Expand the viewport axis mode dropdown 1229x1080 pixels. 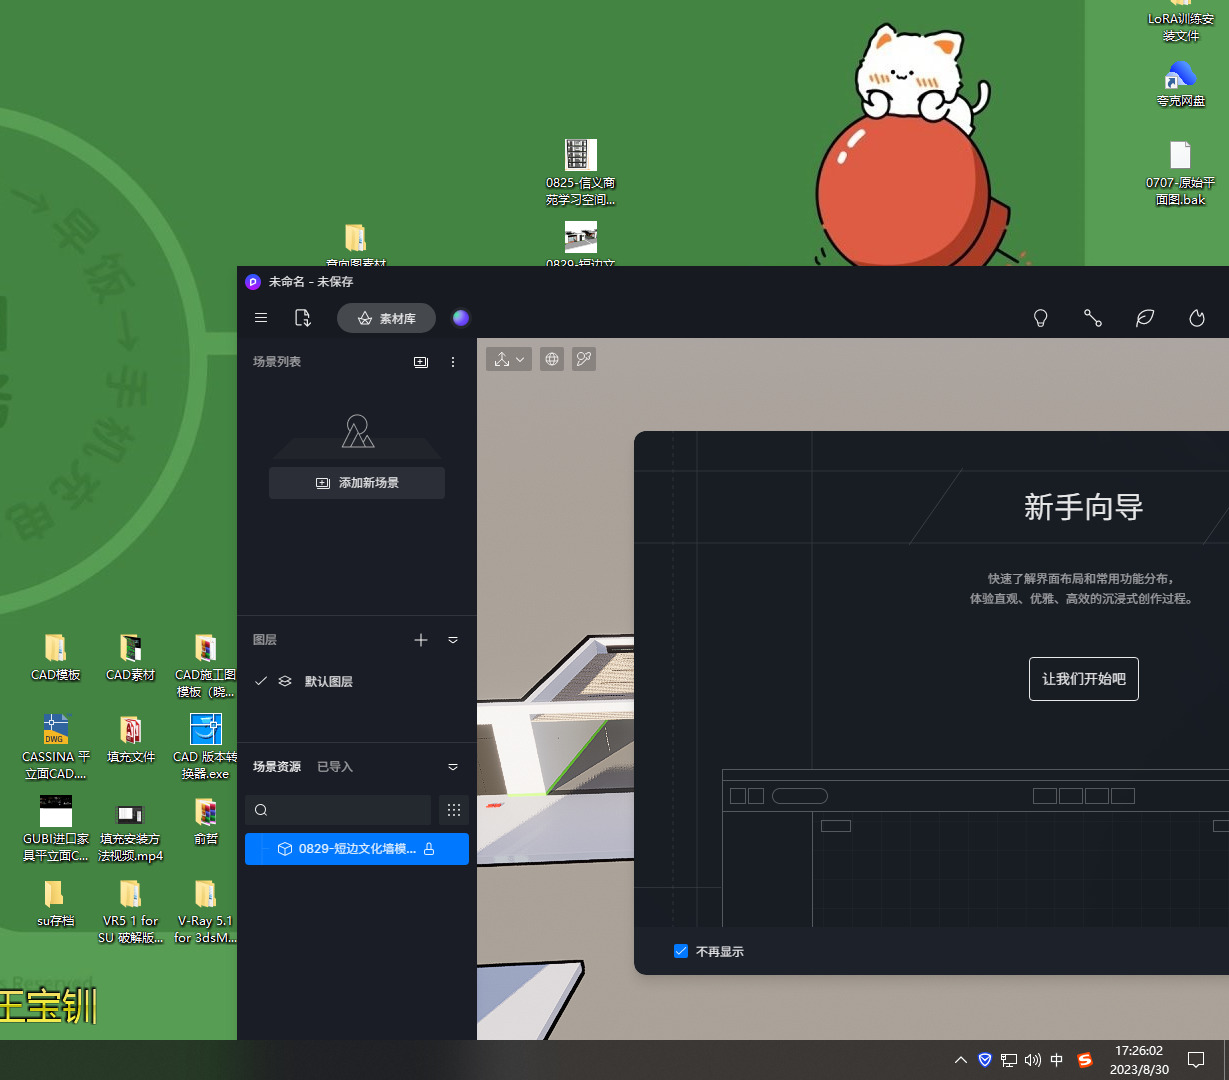[509, 359]
